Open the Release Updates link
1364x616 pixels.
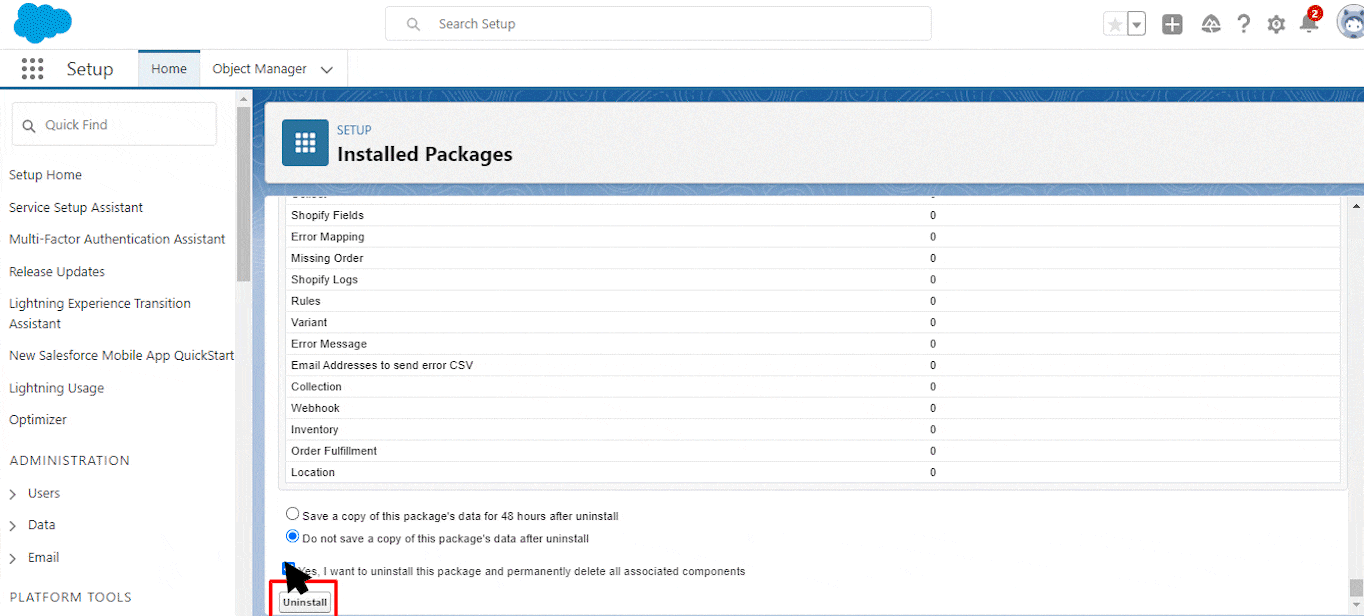57,272
